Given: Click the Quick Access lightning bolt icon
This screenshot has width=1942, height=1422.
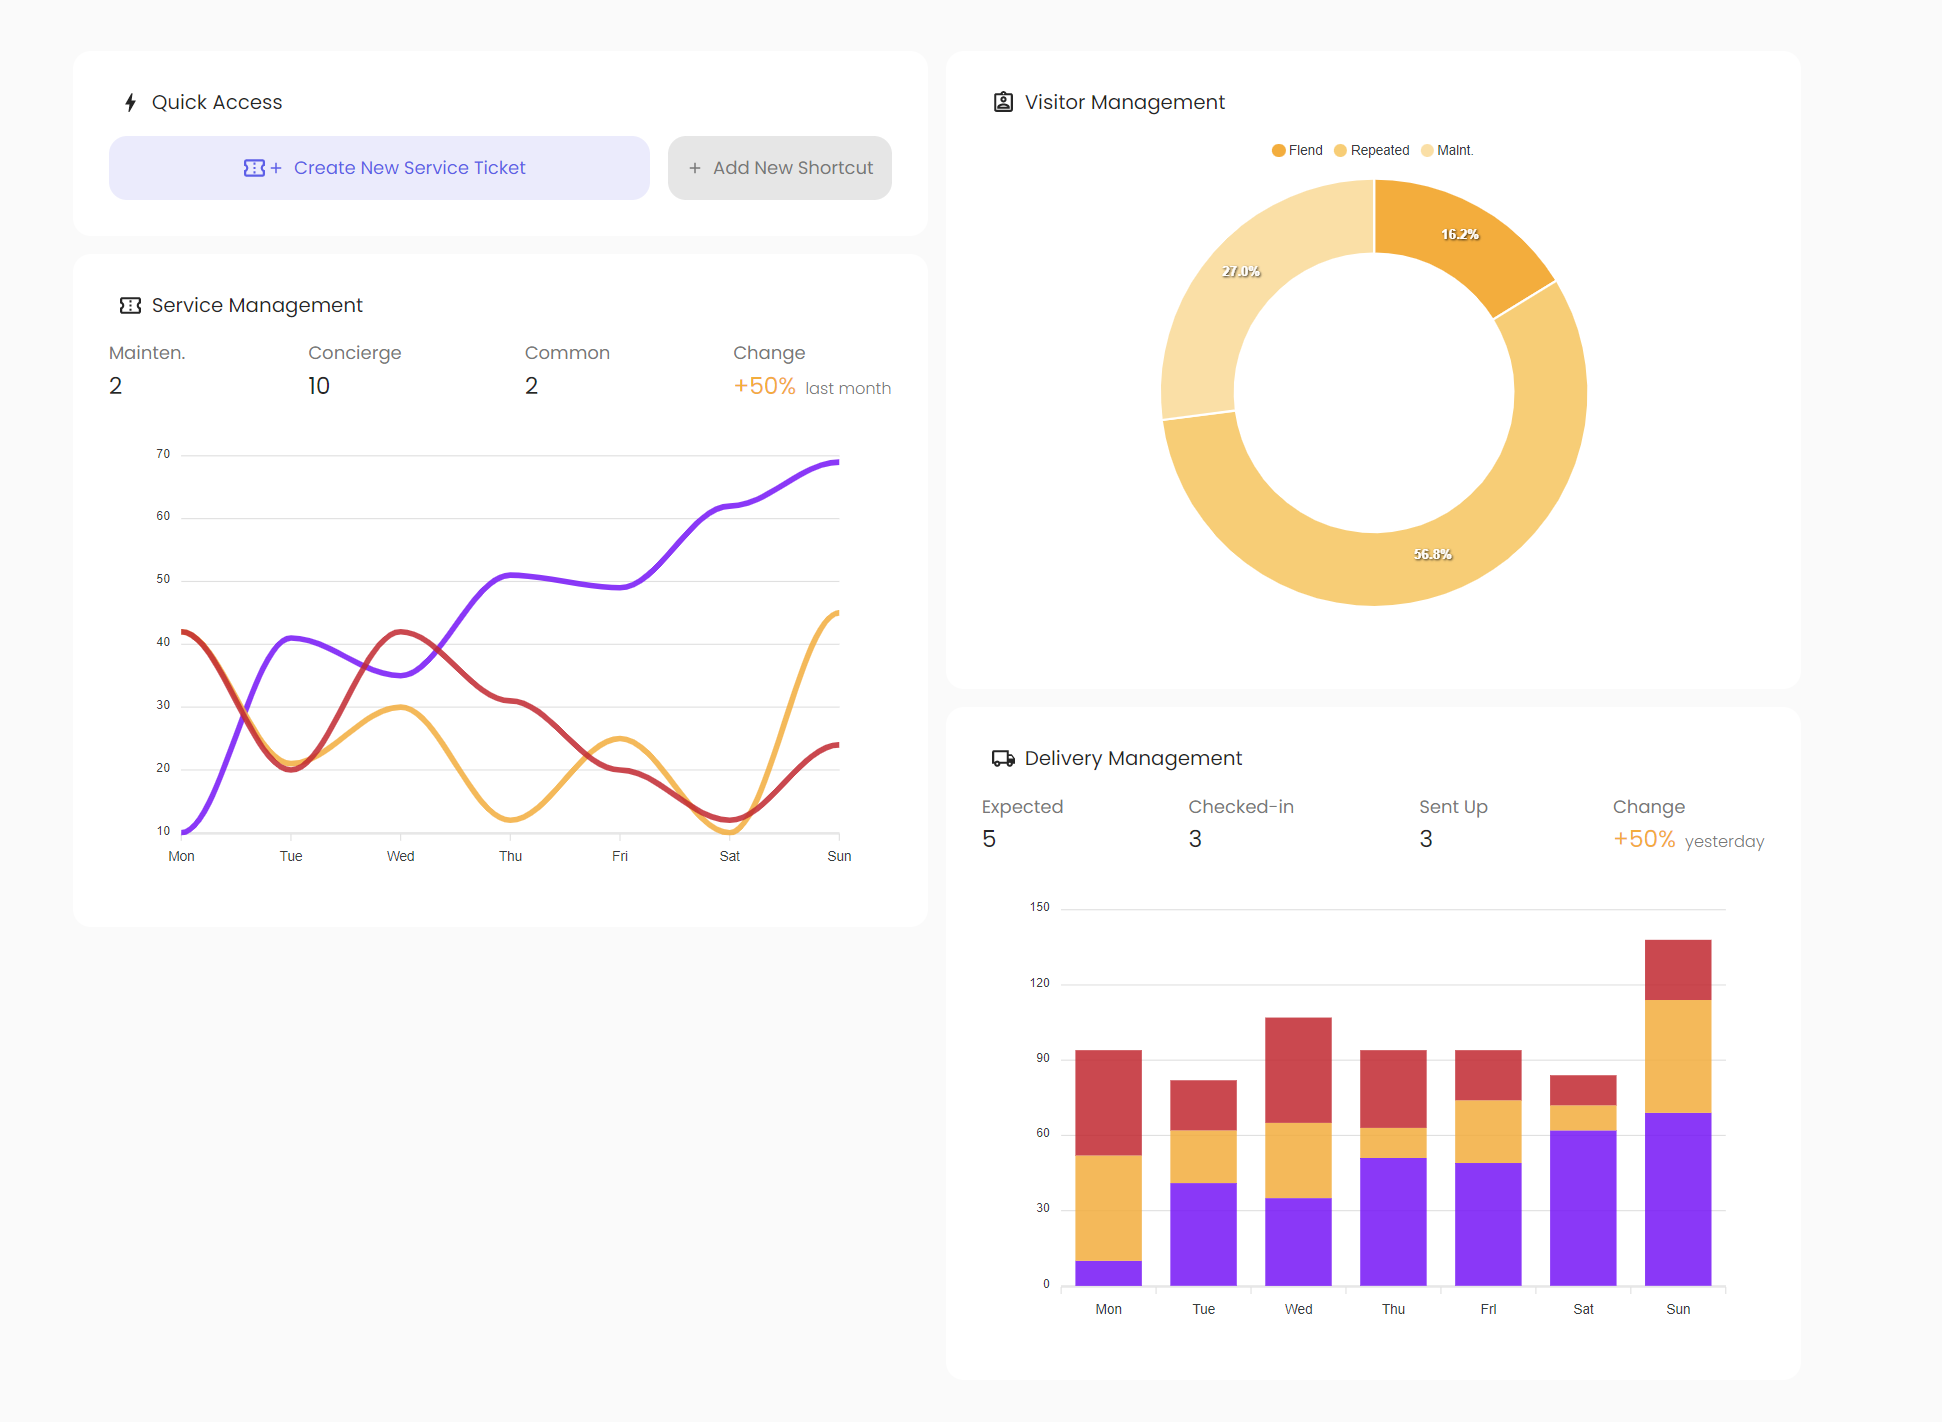Looking at the screenshot, I should [x=130, y=102].
